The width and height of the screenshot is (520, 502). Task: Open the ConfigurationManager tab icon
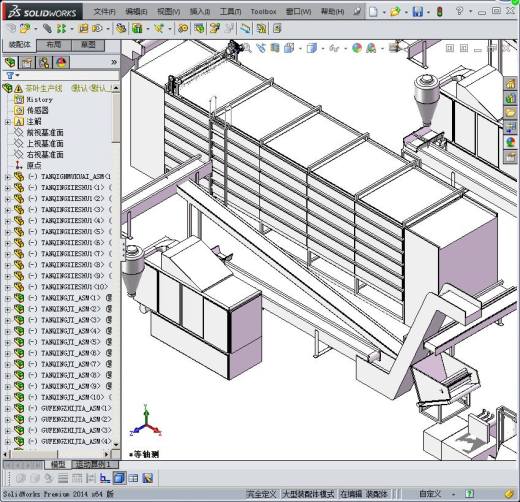click(44, 62)
